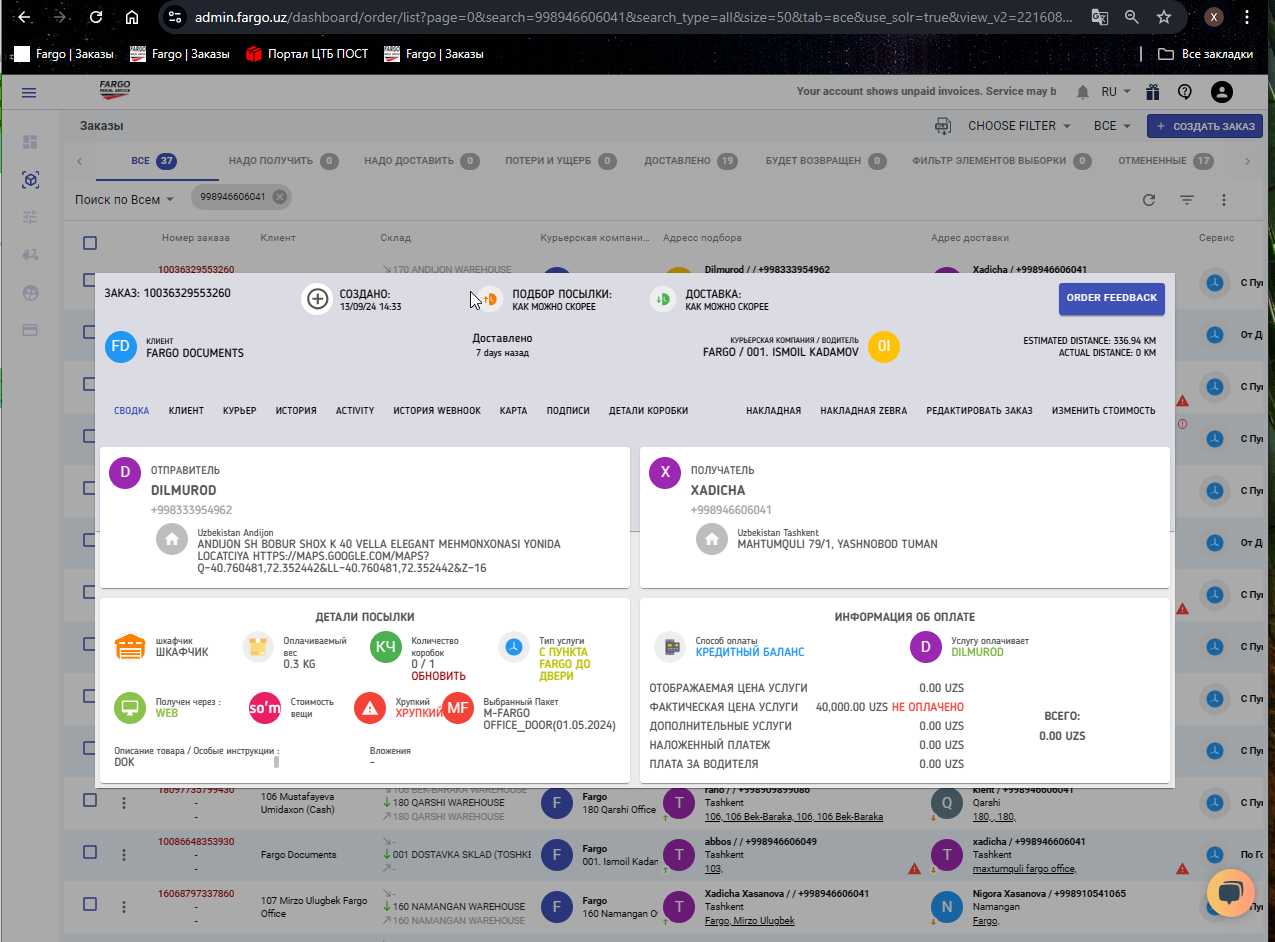
Task: Click the FD client avatar
Action: point(121,347)
